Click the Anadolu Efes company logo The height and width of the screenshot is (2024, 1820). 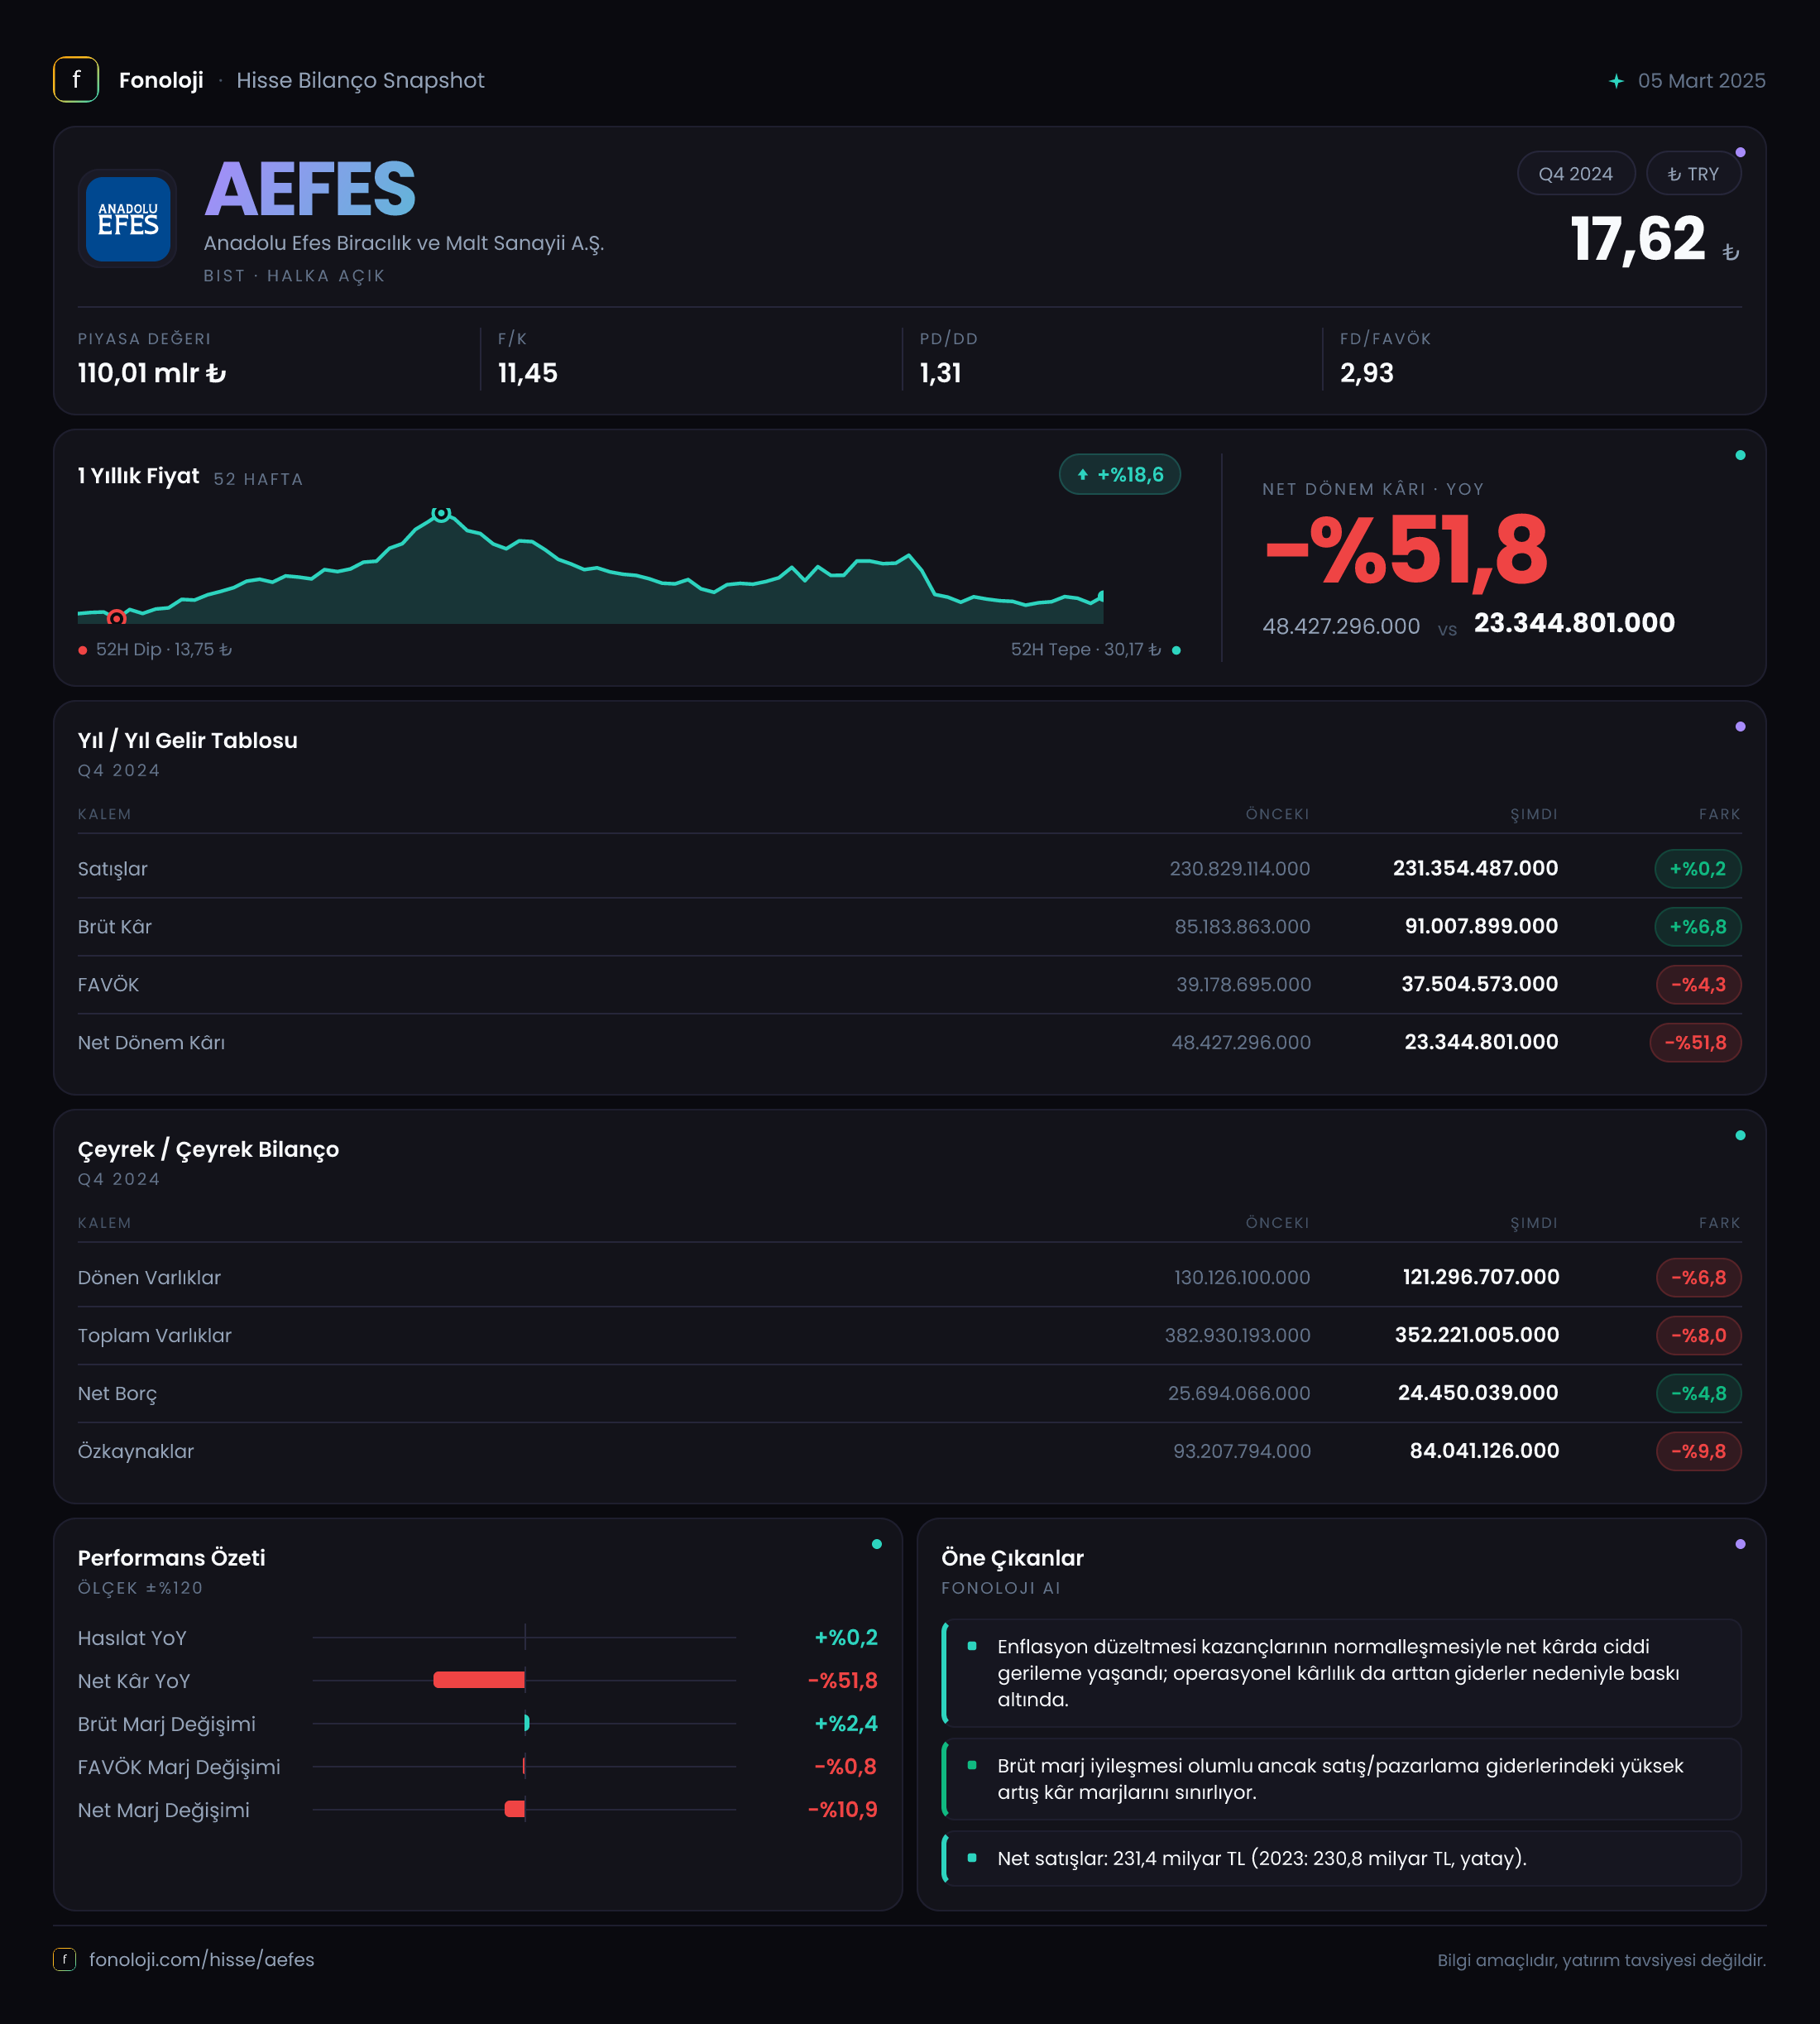[x=128, y=219]
